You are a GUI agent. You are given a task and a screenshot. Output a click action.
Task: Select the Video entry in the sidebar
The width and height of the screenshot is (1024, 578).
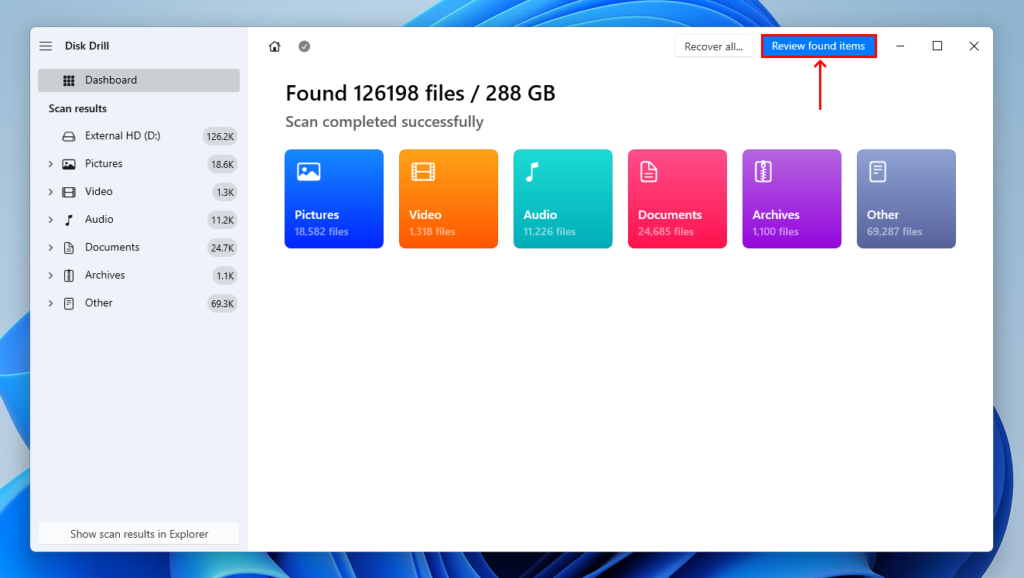tap(100, 191)
